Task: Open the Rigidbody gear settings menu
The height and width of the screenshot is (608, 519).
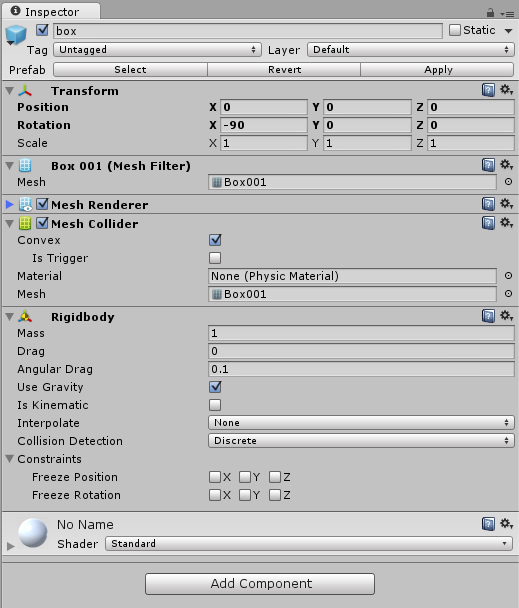Action: coord(506,316)
